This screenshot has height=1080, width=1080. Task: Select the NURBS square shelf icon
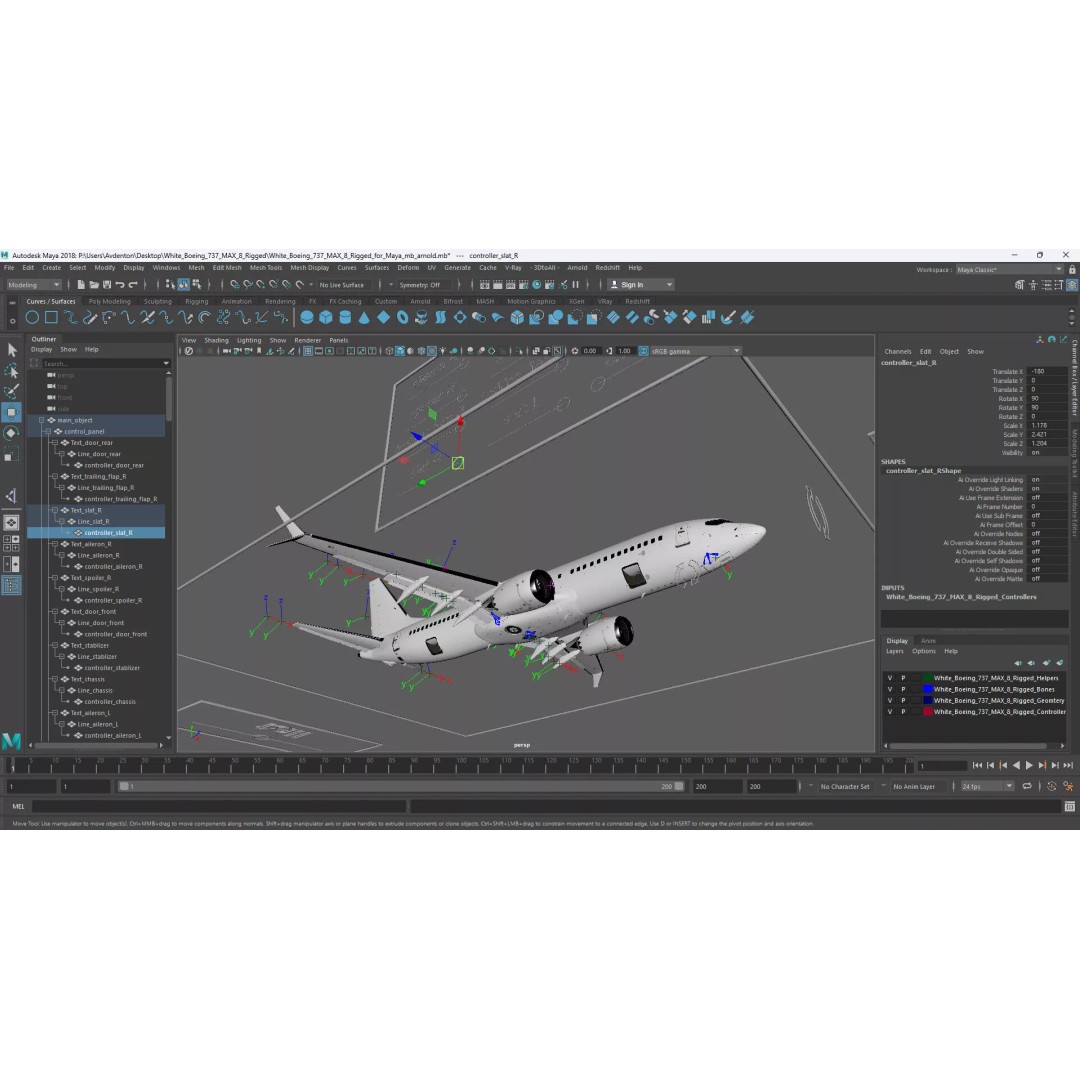click(51, 318)
